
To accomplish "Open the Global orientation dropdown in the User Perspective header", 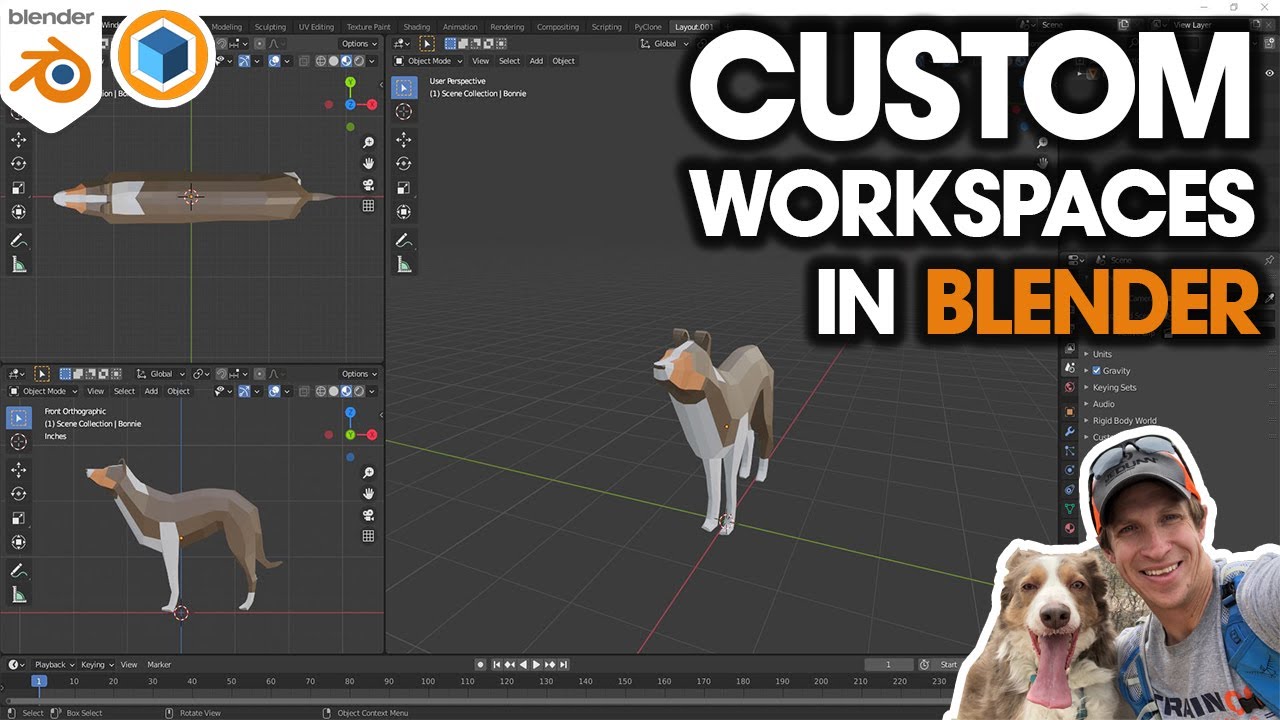I will point(666,44).
